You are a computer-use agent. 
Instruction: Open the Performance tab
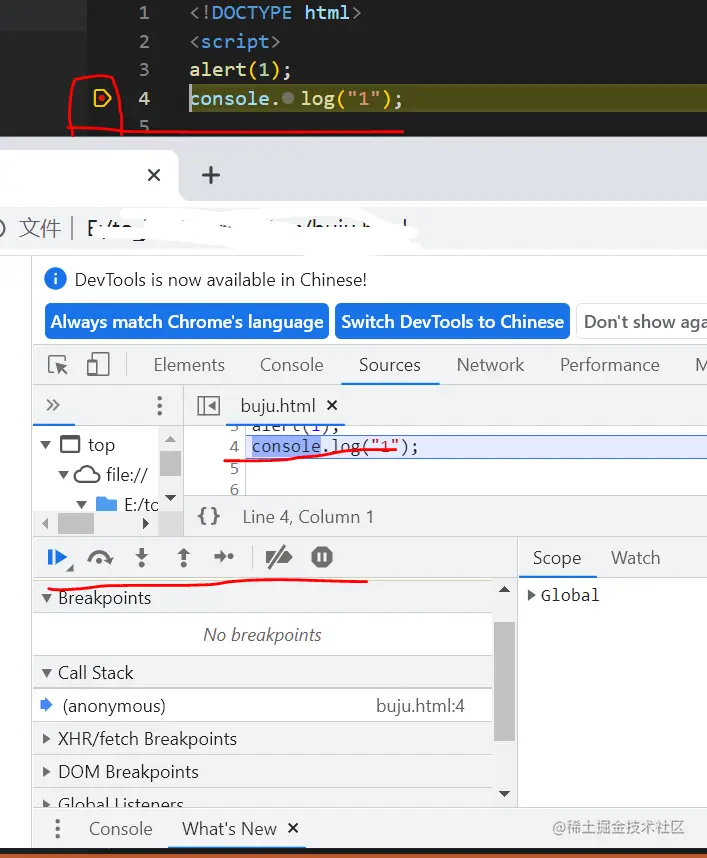(610, 365)
